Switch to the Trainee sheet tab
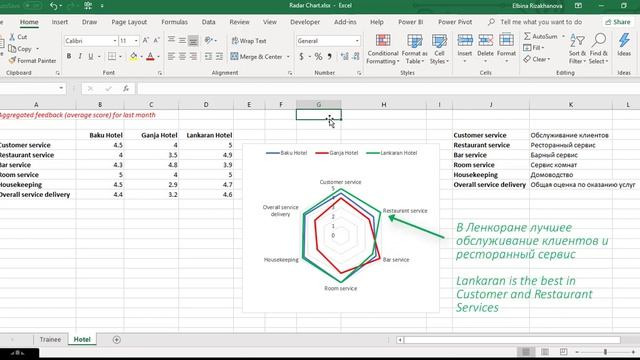Screen dimensions: 640x360 (50, 340)
